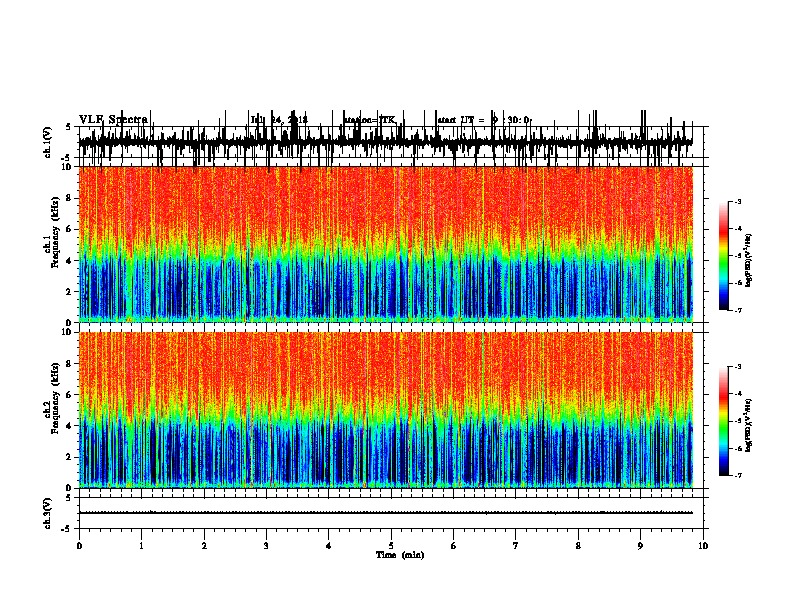The image size is (792, 612).
Task: Click the "-5" voltage tick of ch.3 waveform
Action: [67, 529]
